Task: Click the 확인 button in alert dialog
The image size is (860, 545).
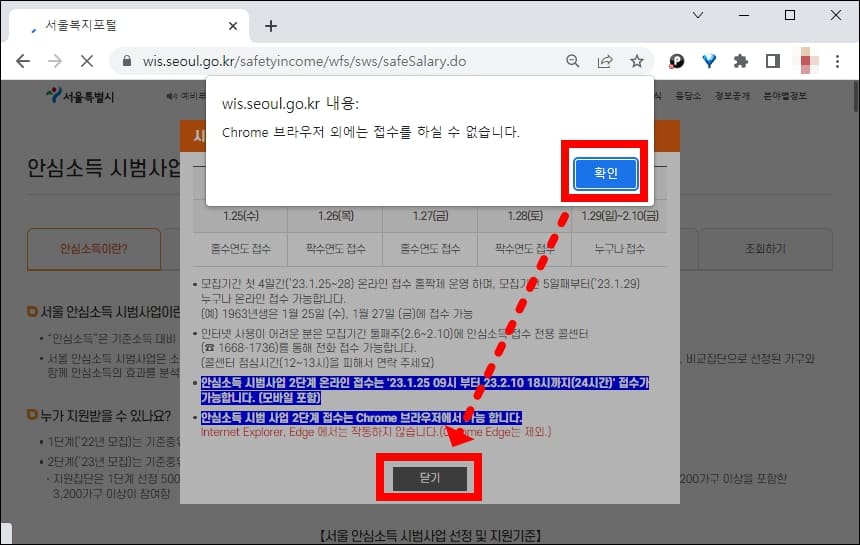Action: [606, 173]
